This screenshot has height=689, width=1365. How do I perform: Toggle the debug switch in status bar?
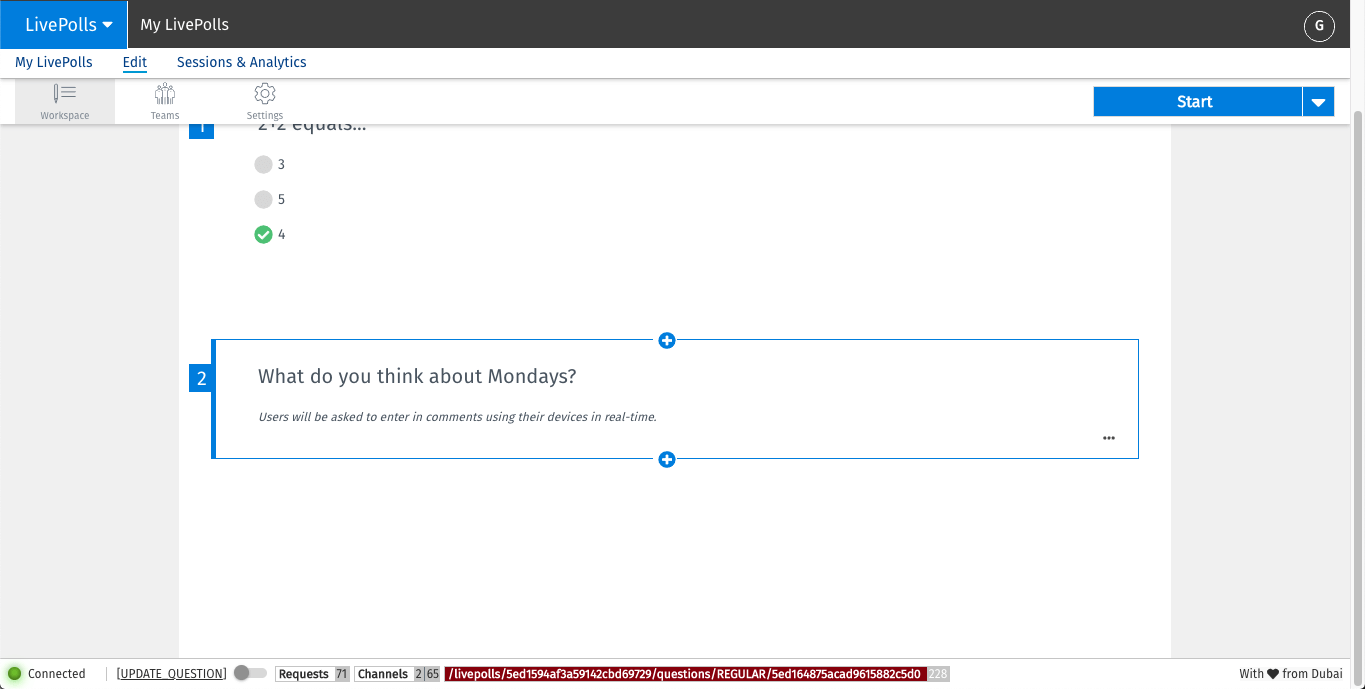click(x=250, y=673)
